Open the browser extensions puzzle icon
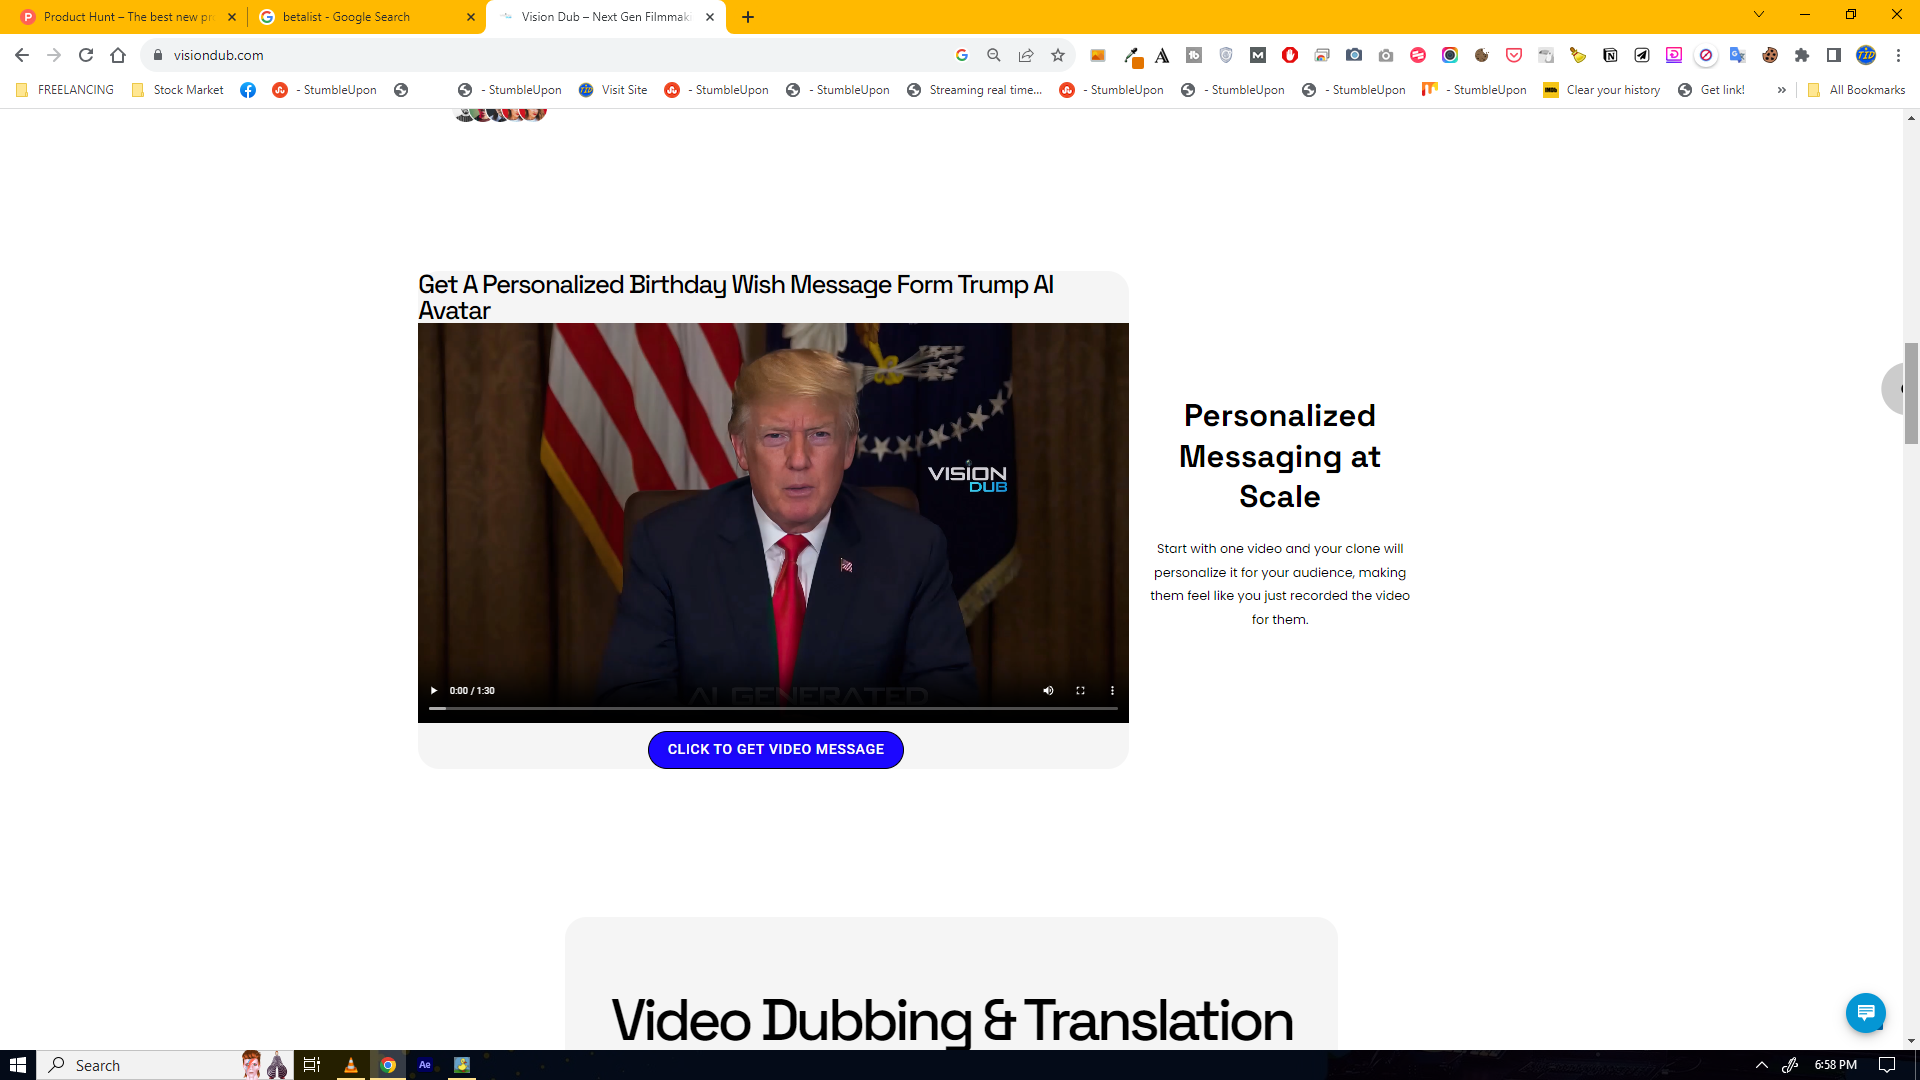The width and height of the screenshot is (1920, 1080). coord(1802,55)
